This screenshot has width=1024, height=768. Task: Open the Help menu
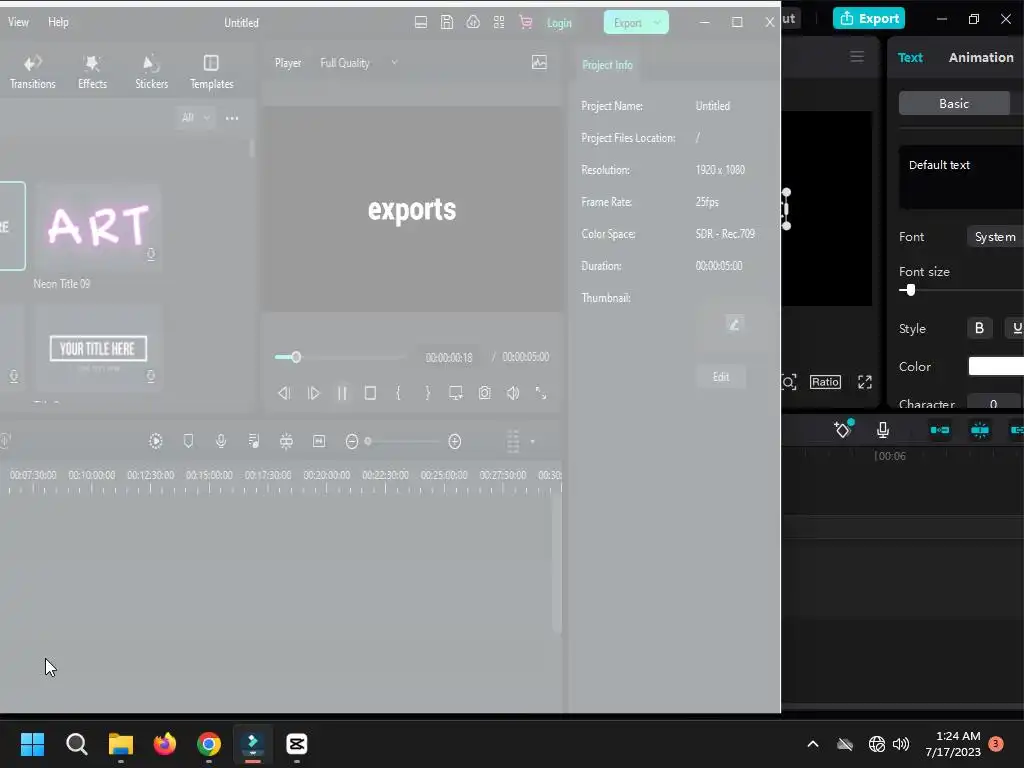(58, 22)
